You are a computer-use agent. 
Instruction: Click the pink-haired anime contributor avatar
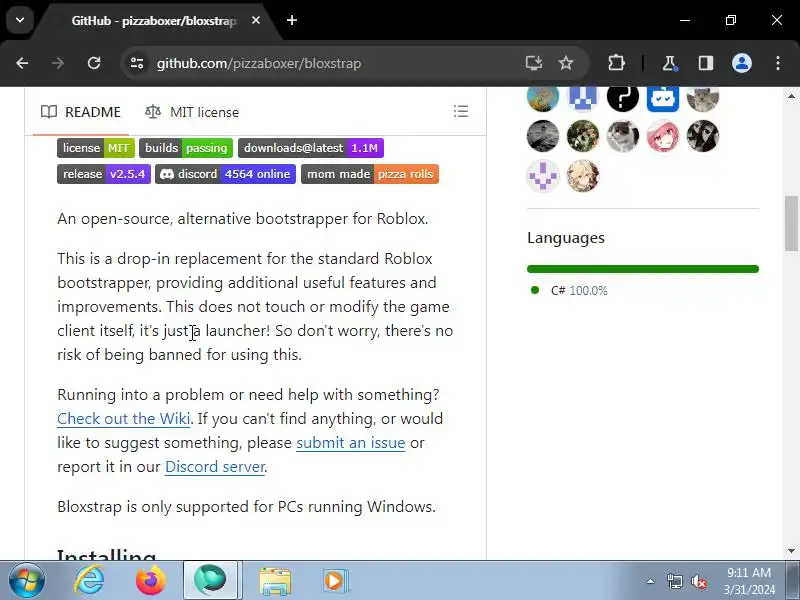coord(662,136)
